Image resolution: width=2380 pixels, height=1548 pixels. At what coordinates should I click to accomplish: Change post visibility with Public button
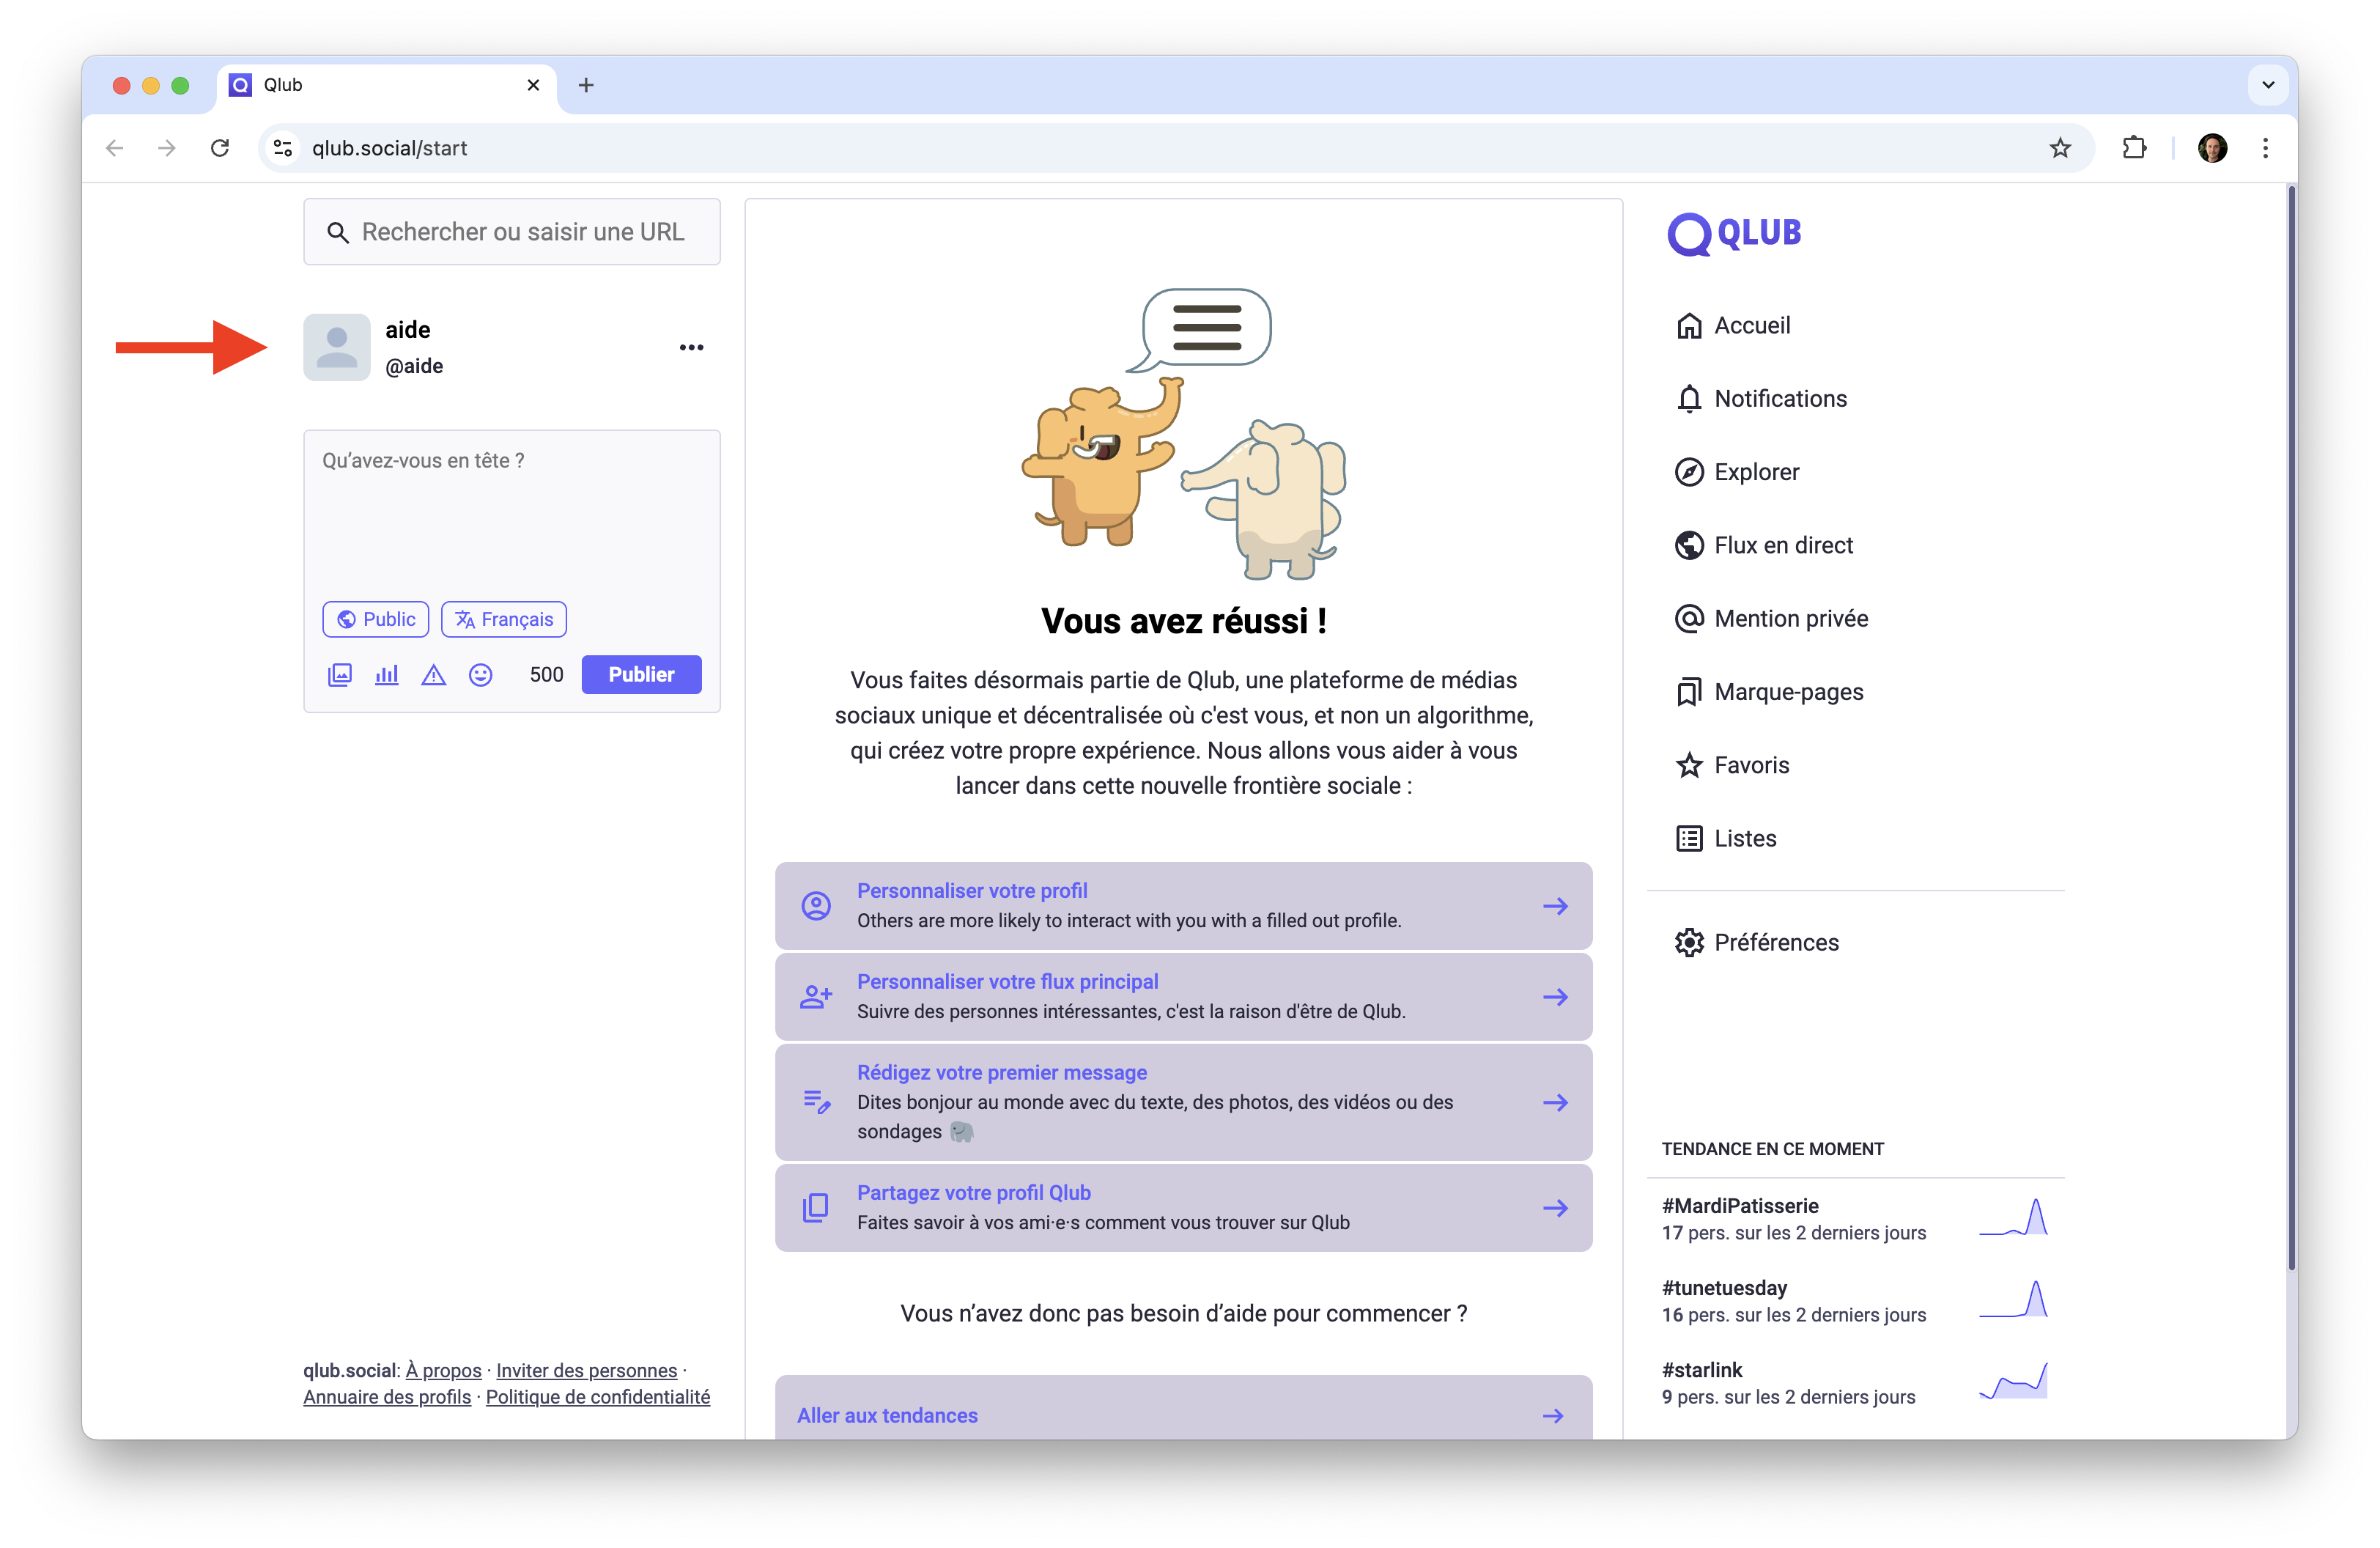coord(376,619)
